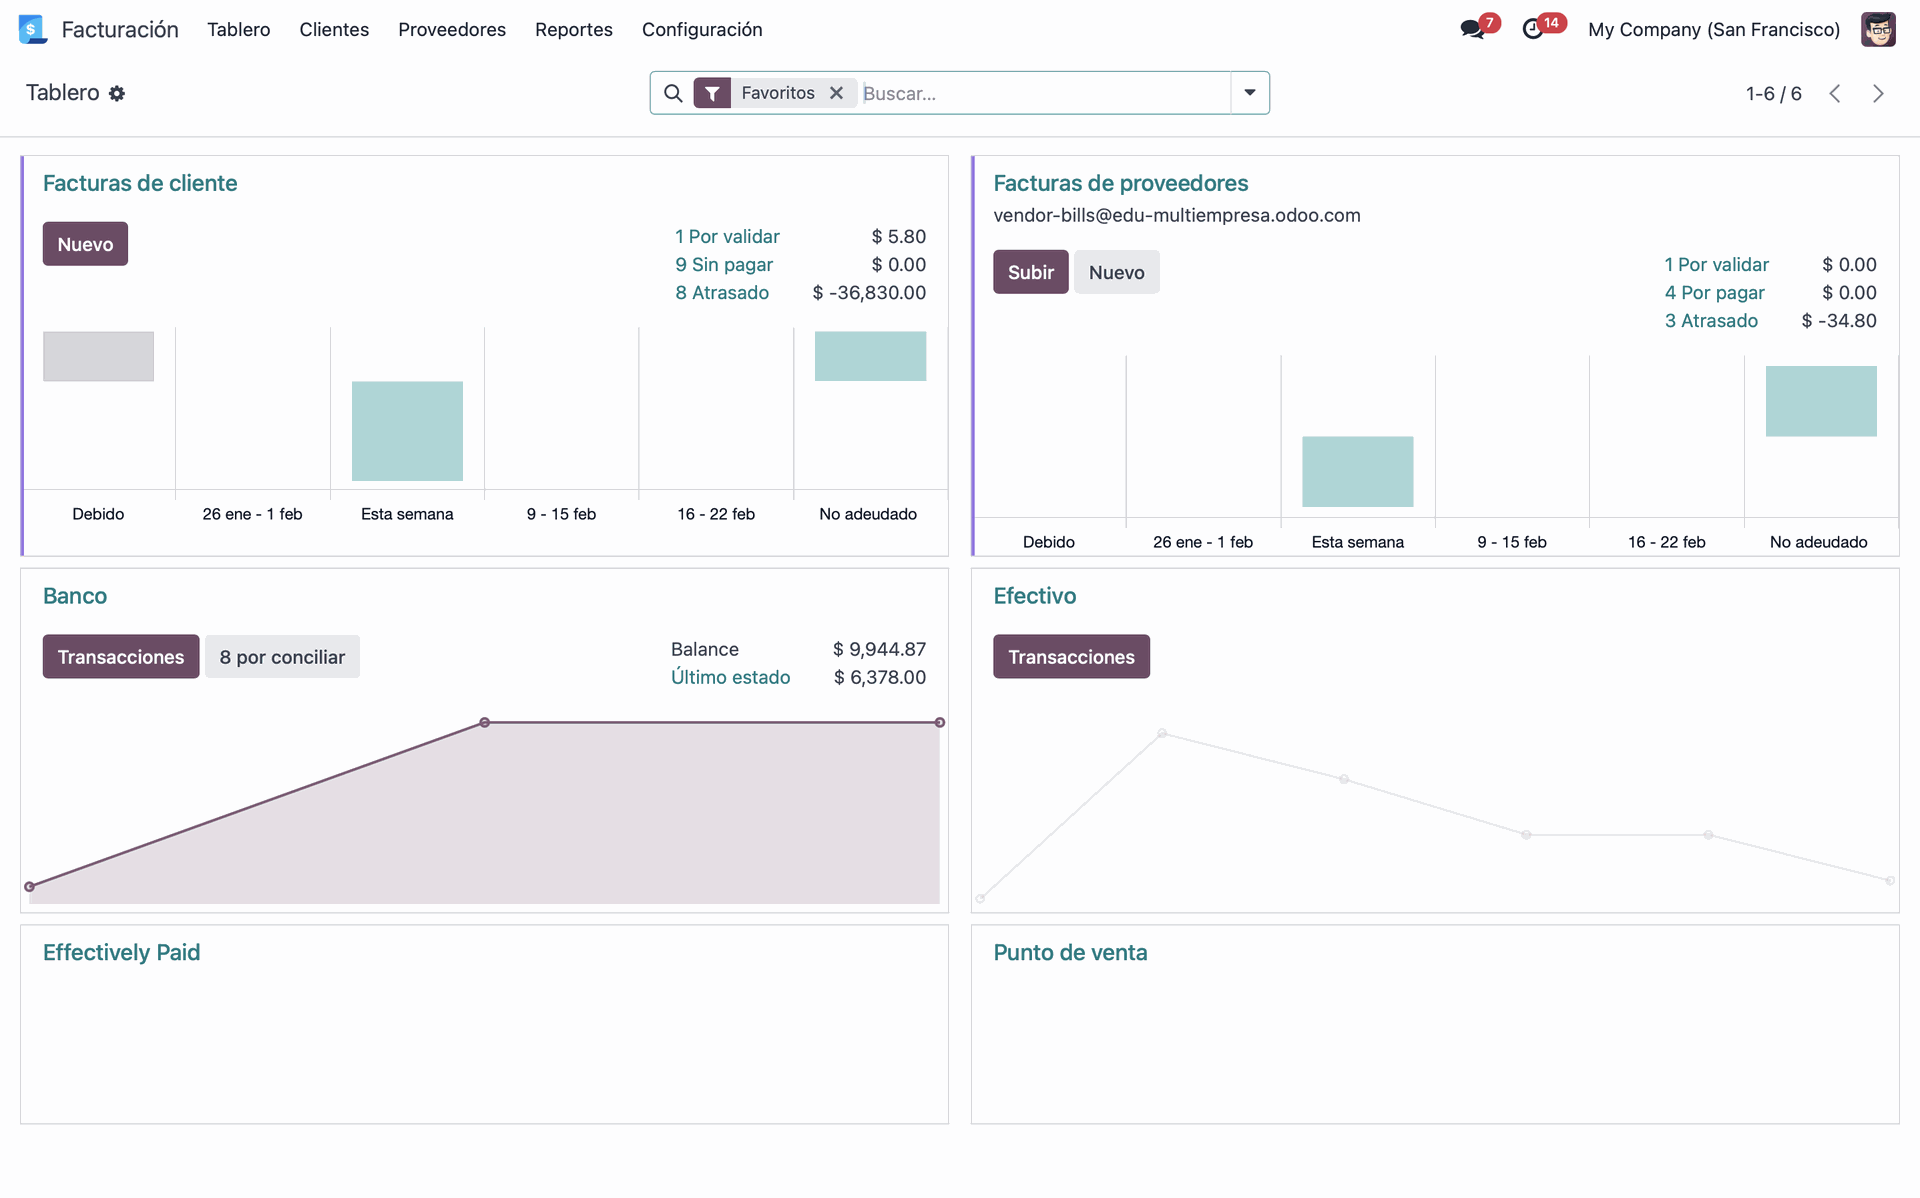The width and height of the screenshot is (1920, 1198).
Task: Expand the search options dropdown arrow
Action: [x=1250, y=93]
